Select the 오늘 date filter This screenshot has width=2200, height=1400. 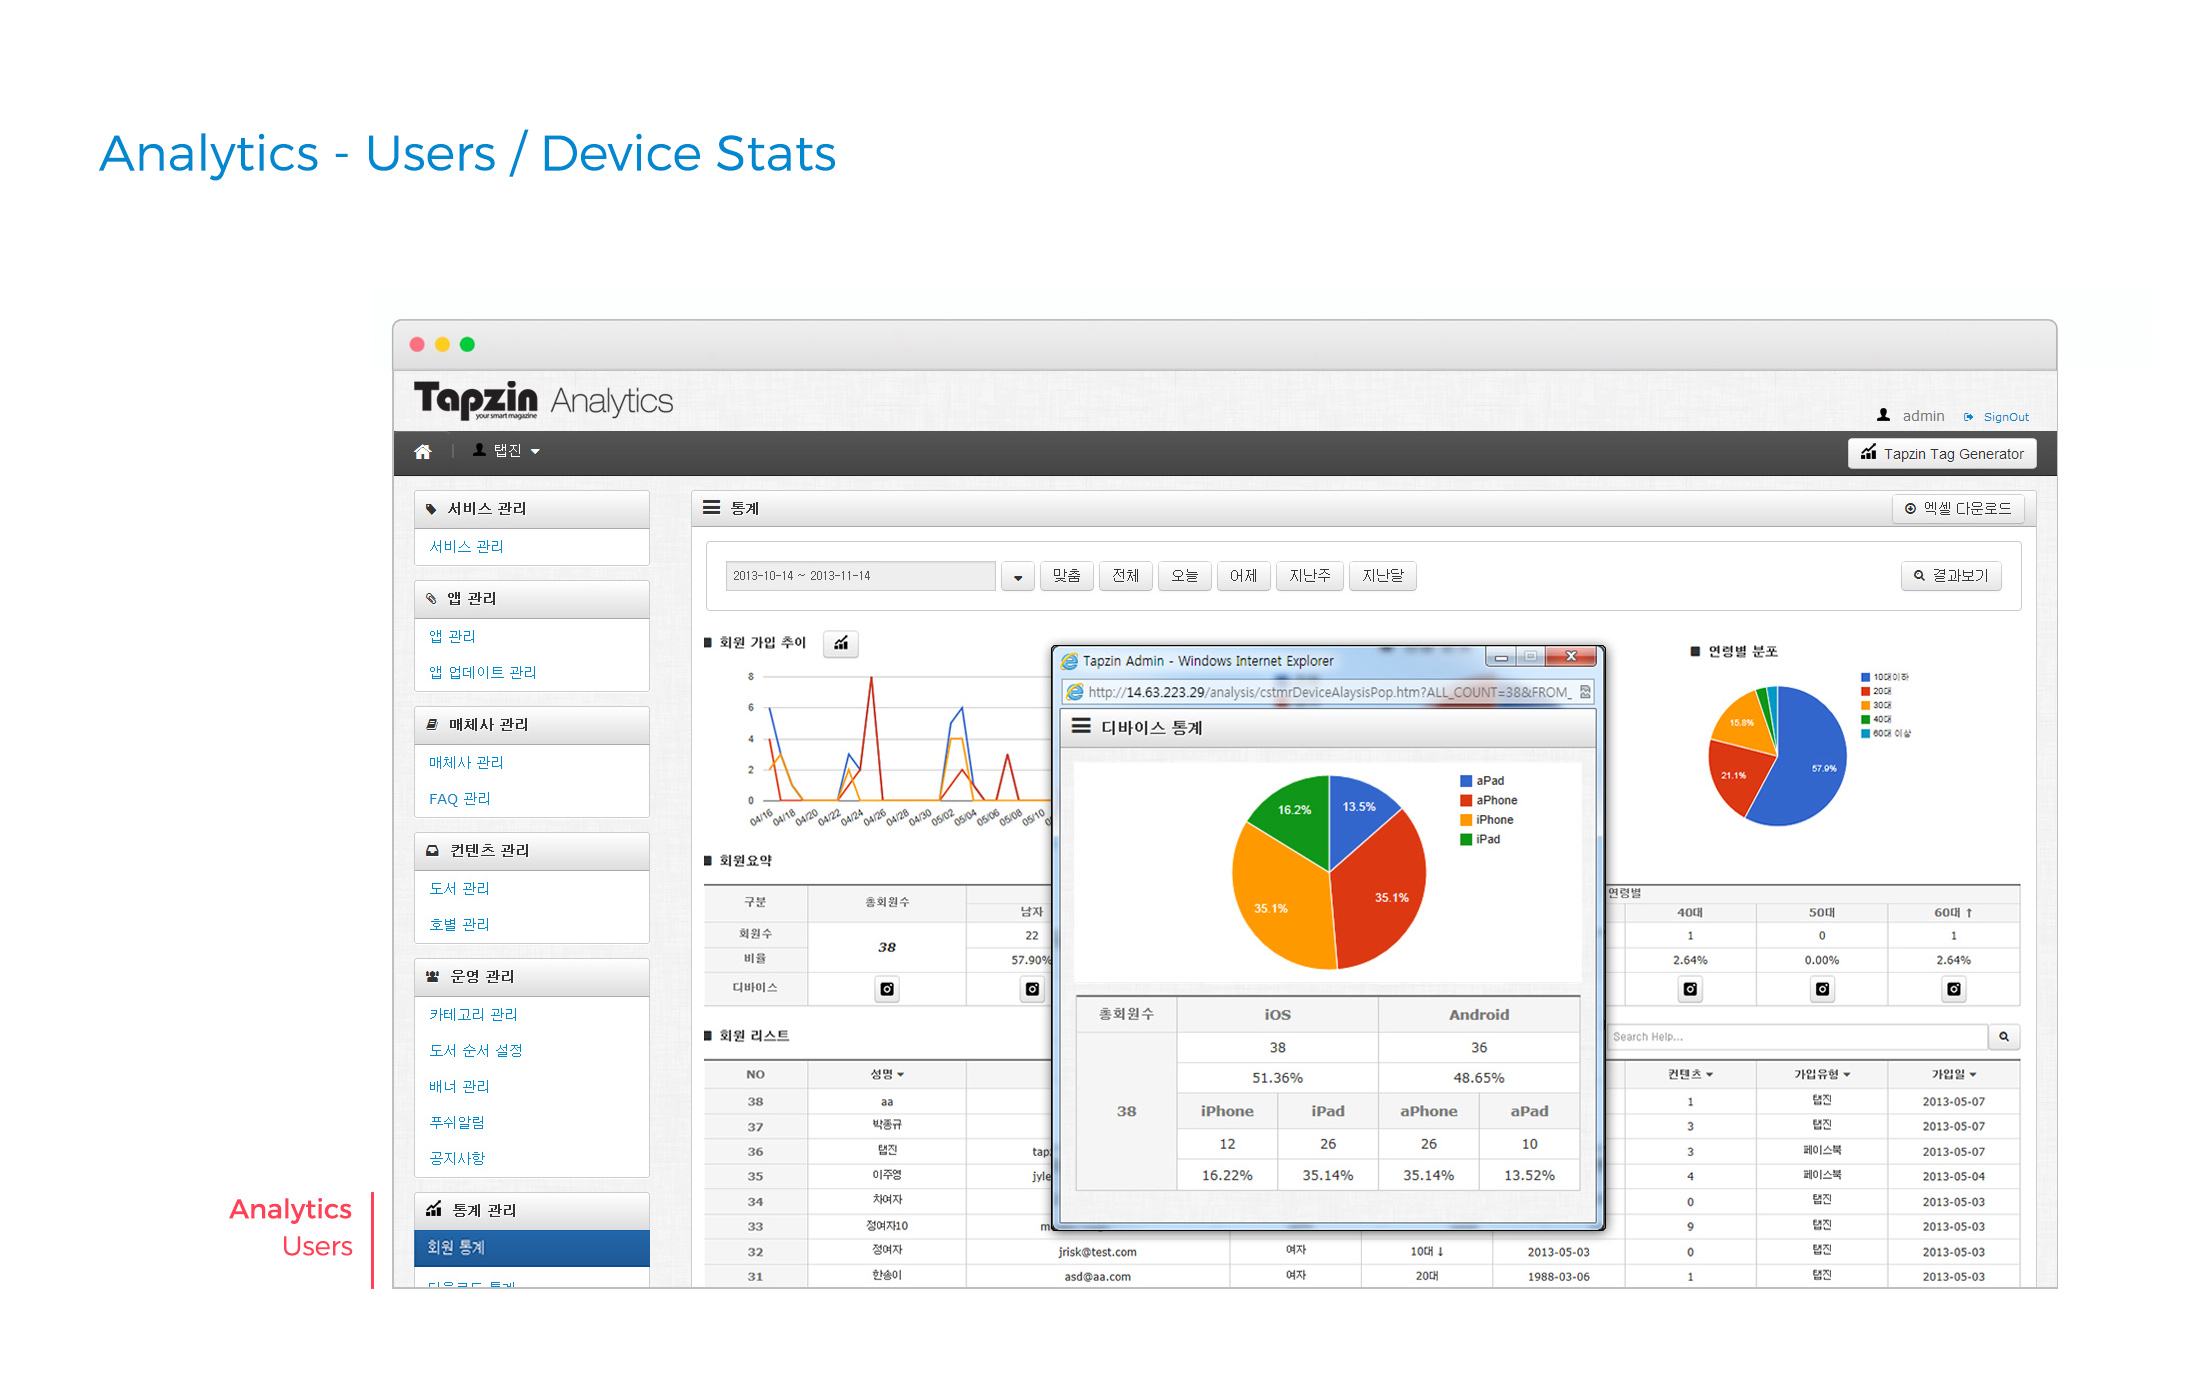[x=1184, y=576]
